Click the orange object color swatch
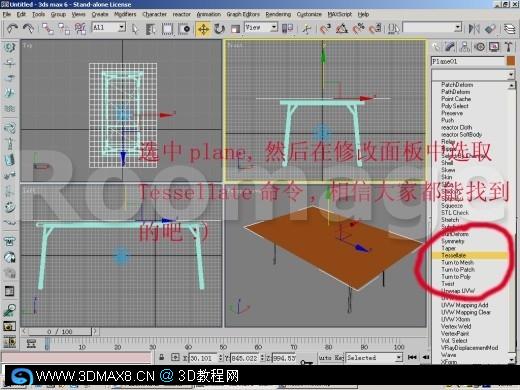 [511, 61]
